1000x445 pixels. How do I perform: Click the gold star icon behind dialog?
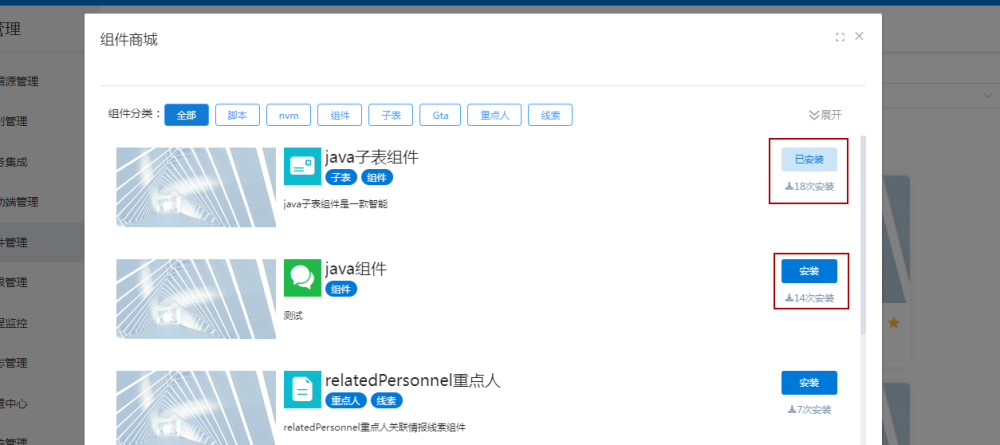(x=894, y=323)
